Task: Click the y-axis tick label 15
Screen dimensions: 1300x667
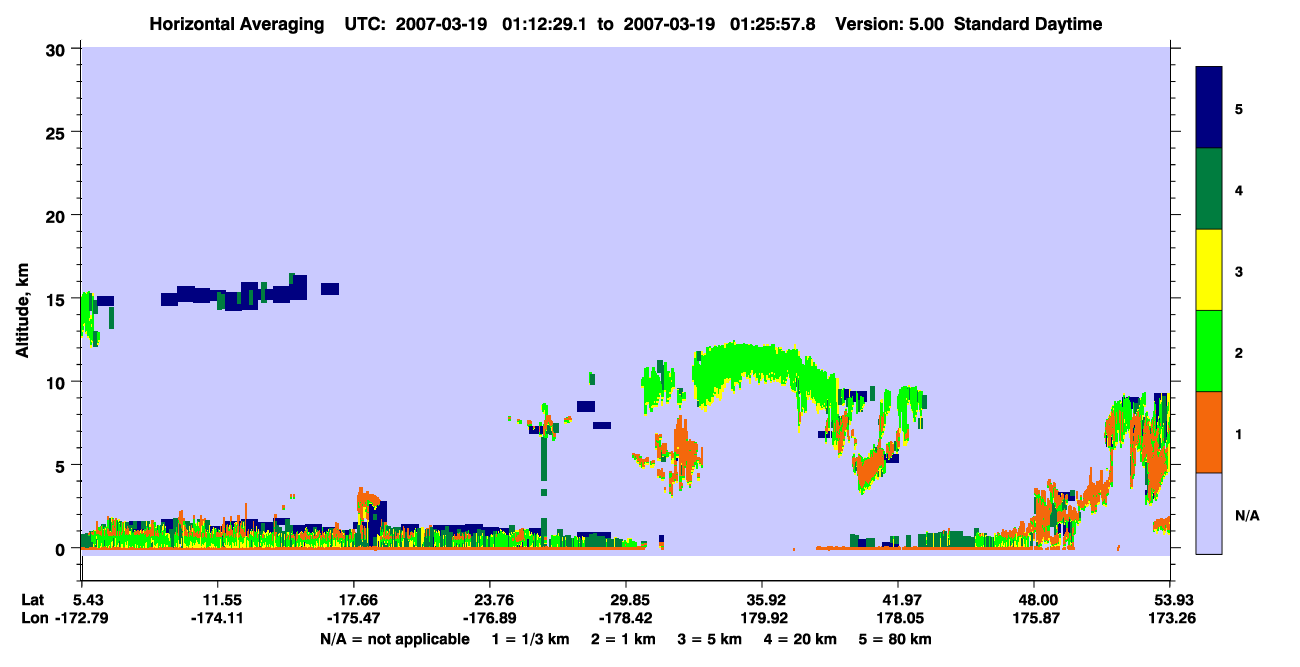Action: point(58,299)
